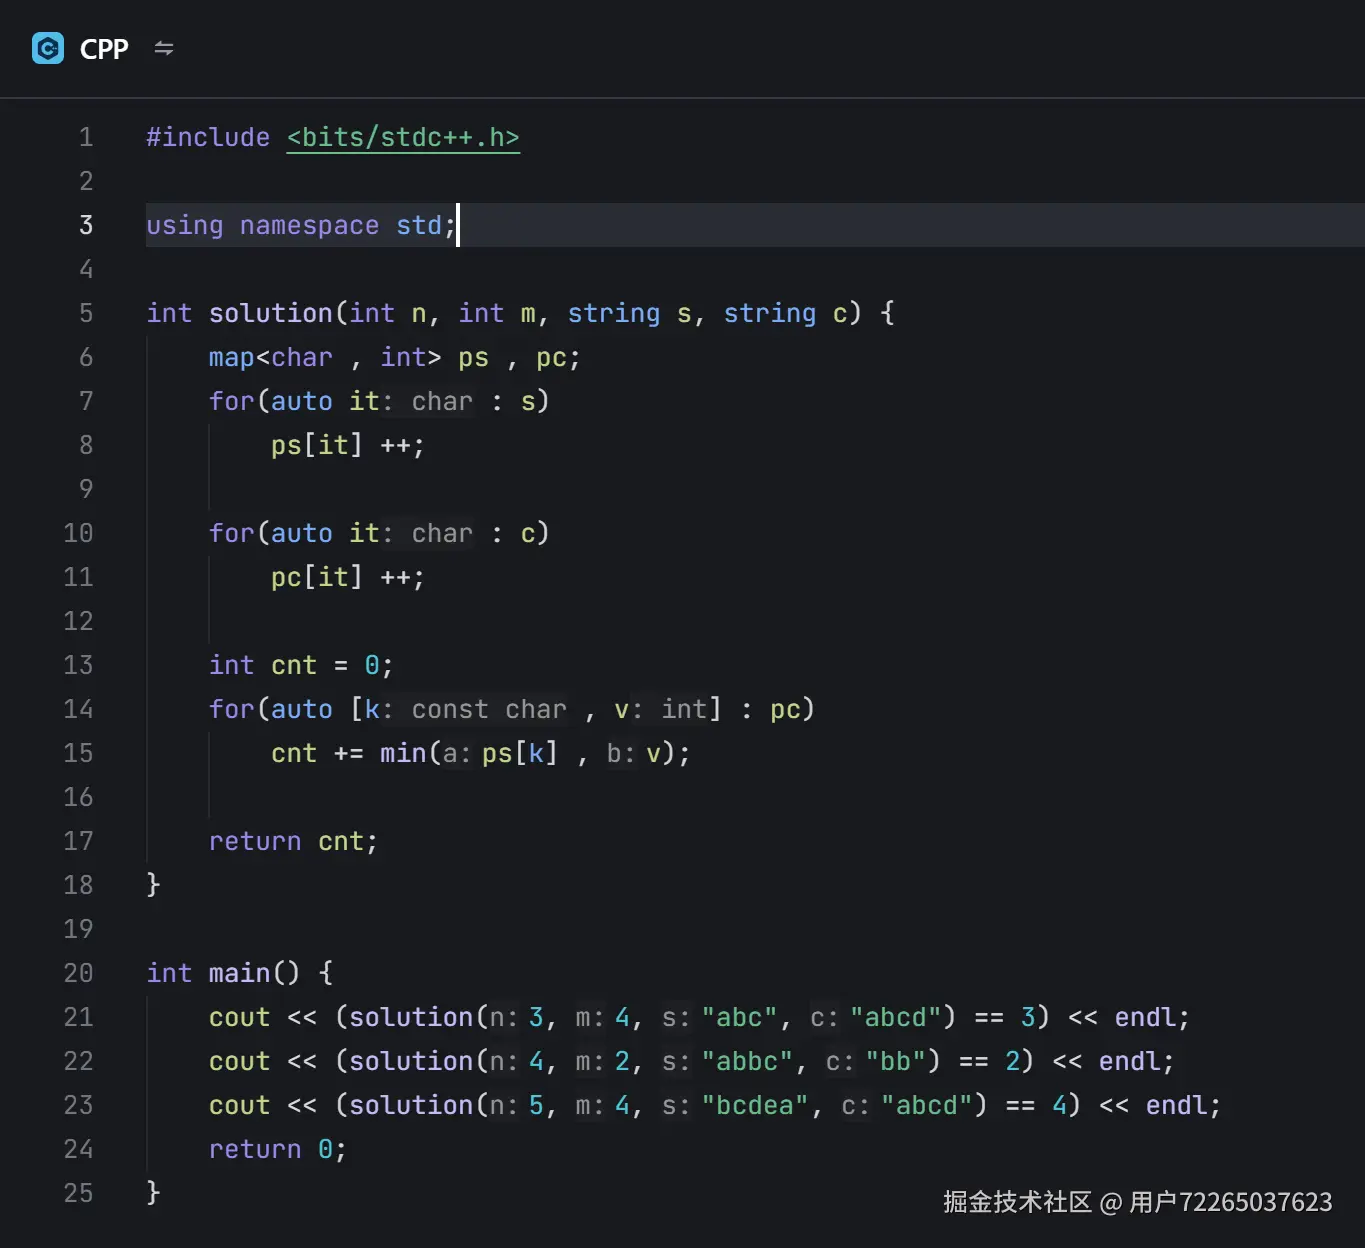Click the language switch arrows icon

164,48
